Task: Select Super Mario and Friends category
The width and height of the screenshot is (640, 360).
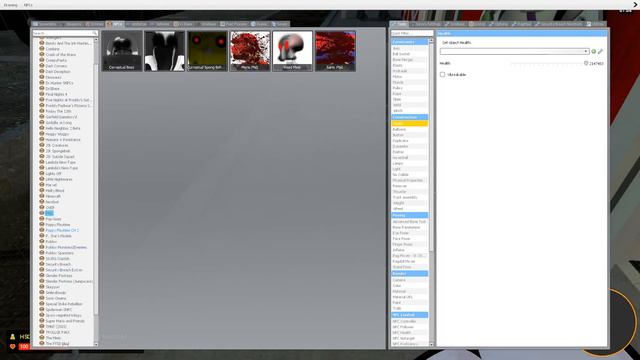Action: pos(65,321)
